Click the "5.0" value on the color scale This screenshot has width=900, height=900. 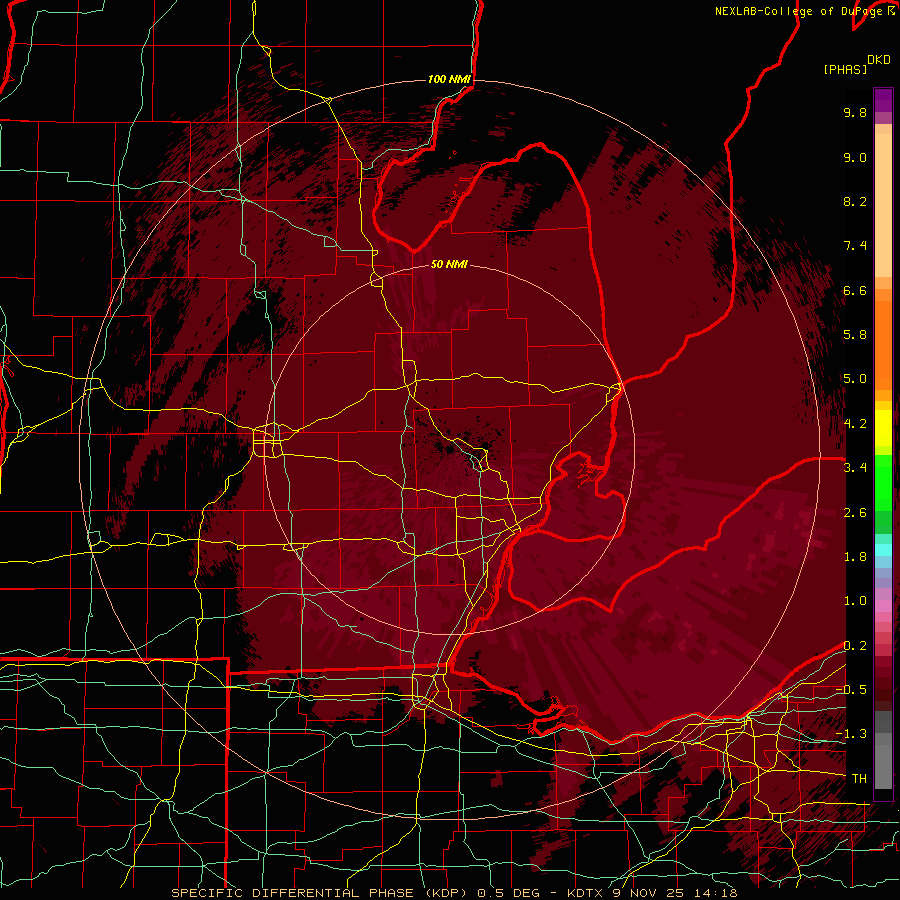(855, 379)
